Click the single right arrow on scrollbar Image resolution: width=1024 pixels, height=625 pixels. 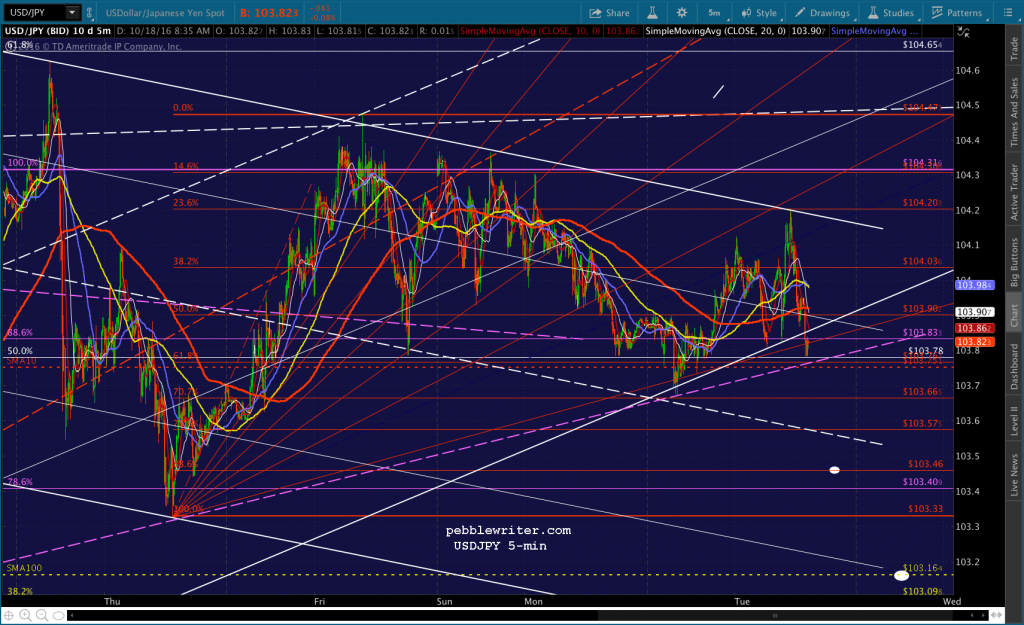click(983, 615)
